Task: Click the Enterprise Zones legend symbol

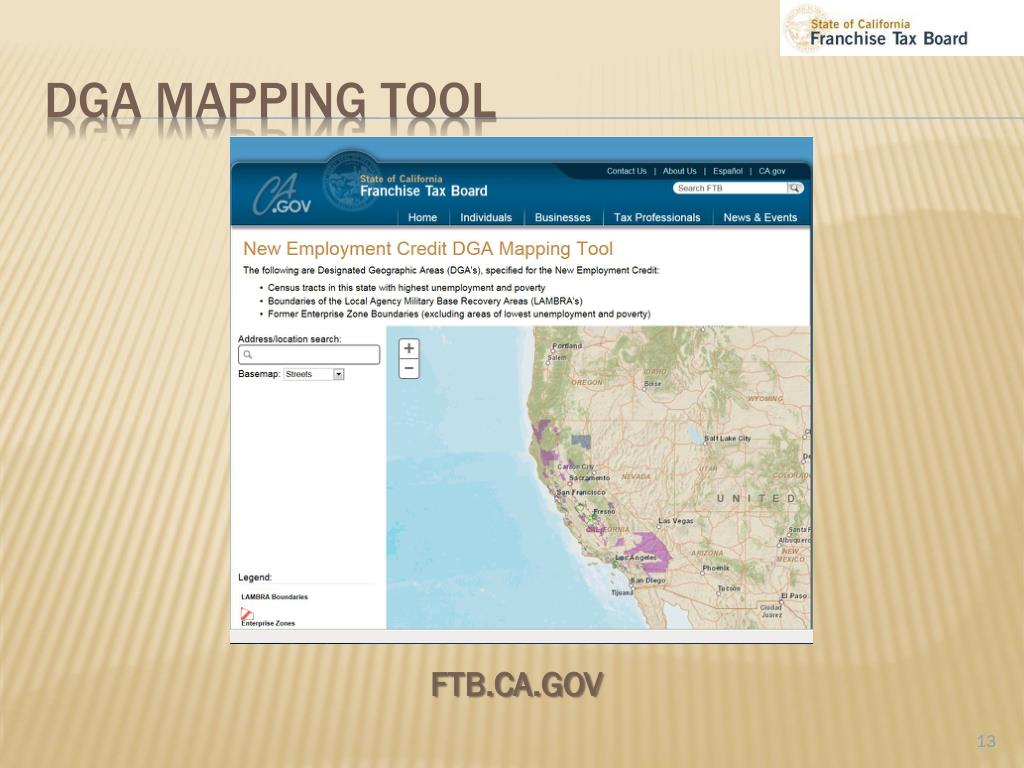Action: pos(247,613)
